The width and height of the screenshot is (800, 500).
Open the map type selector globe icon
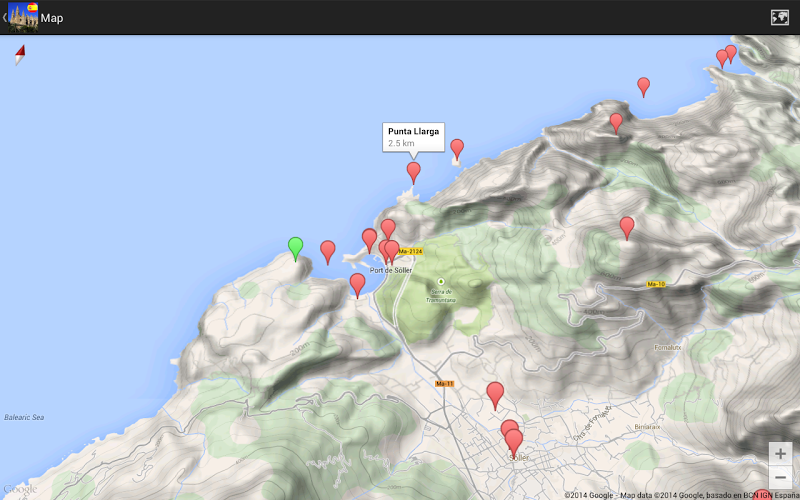coord(780,17)
